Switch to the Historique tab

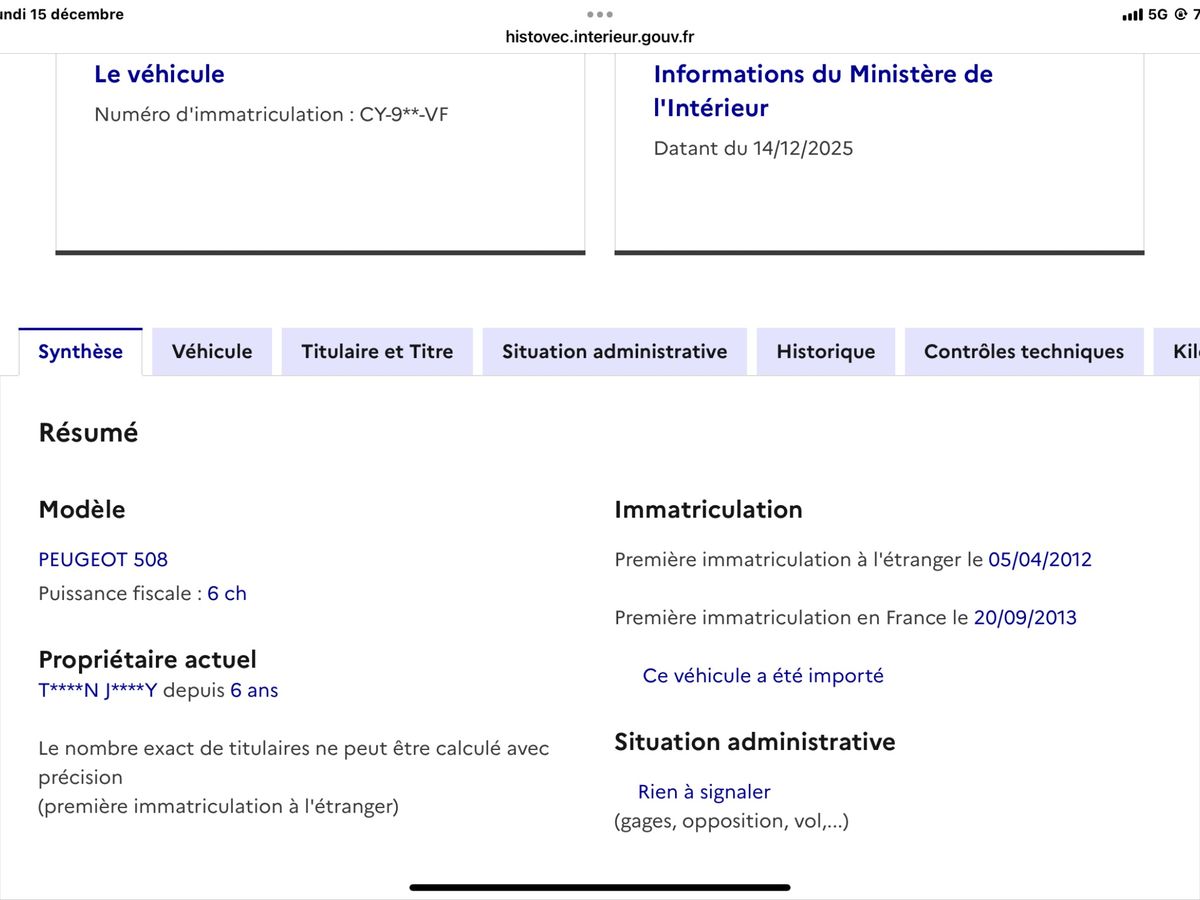826,351
